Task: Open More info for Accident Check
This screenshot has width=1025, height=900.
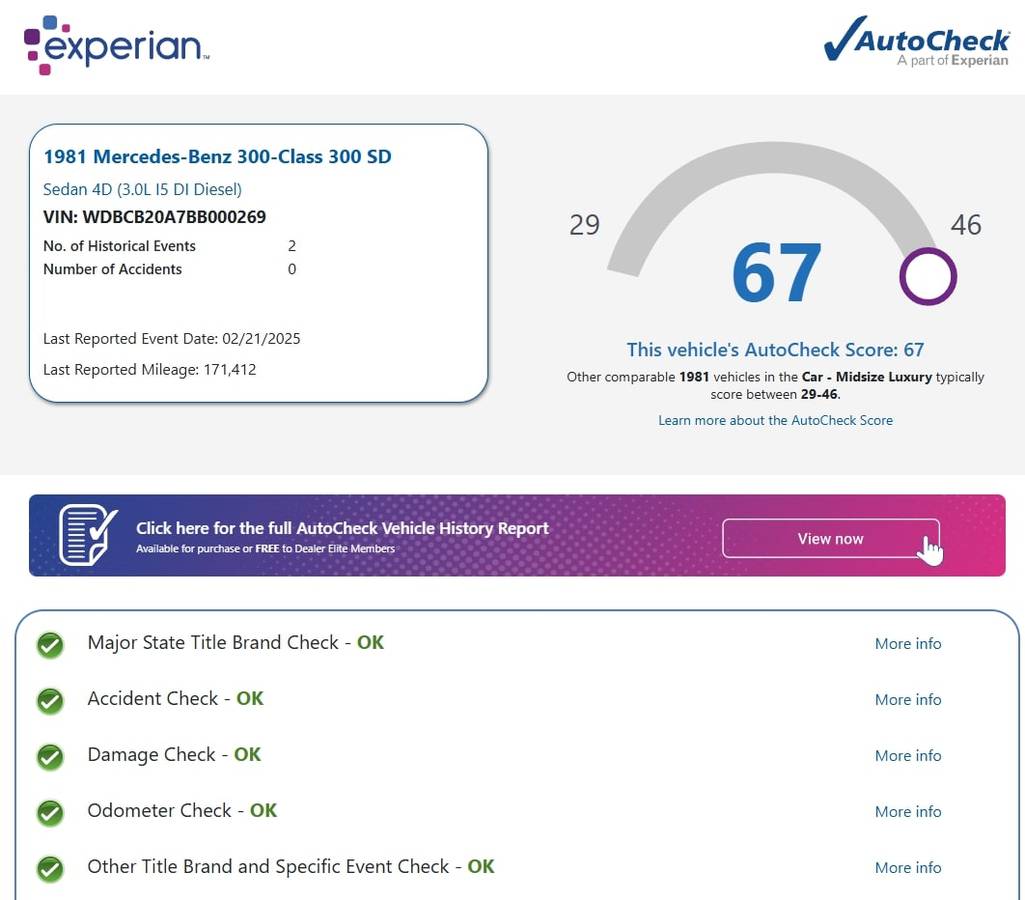Action: click(x=907, y=700)
